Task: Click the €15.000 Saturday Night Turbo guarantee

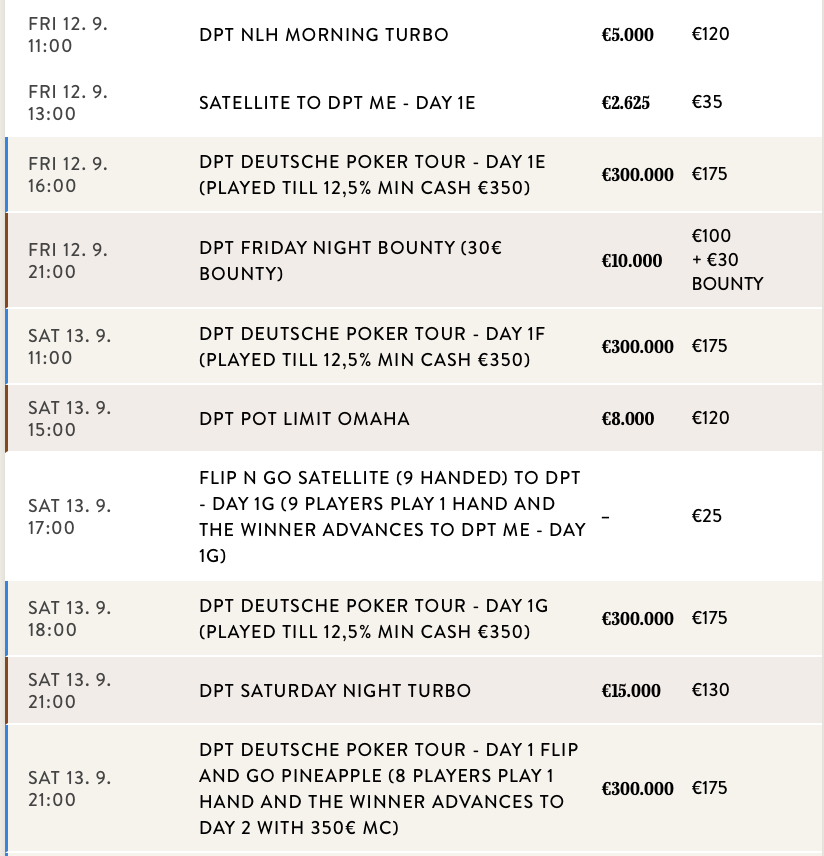Action: 631,691
